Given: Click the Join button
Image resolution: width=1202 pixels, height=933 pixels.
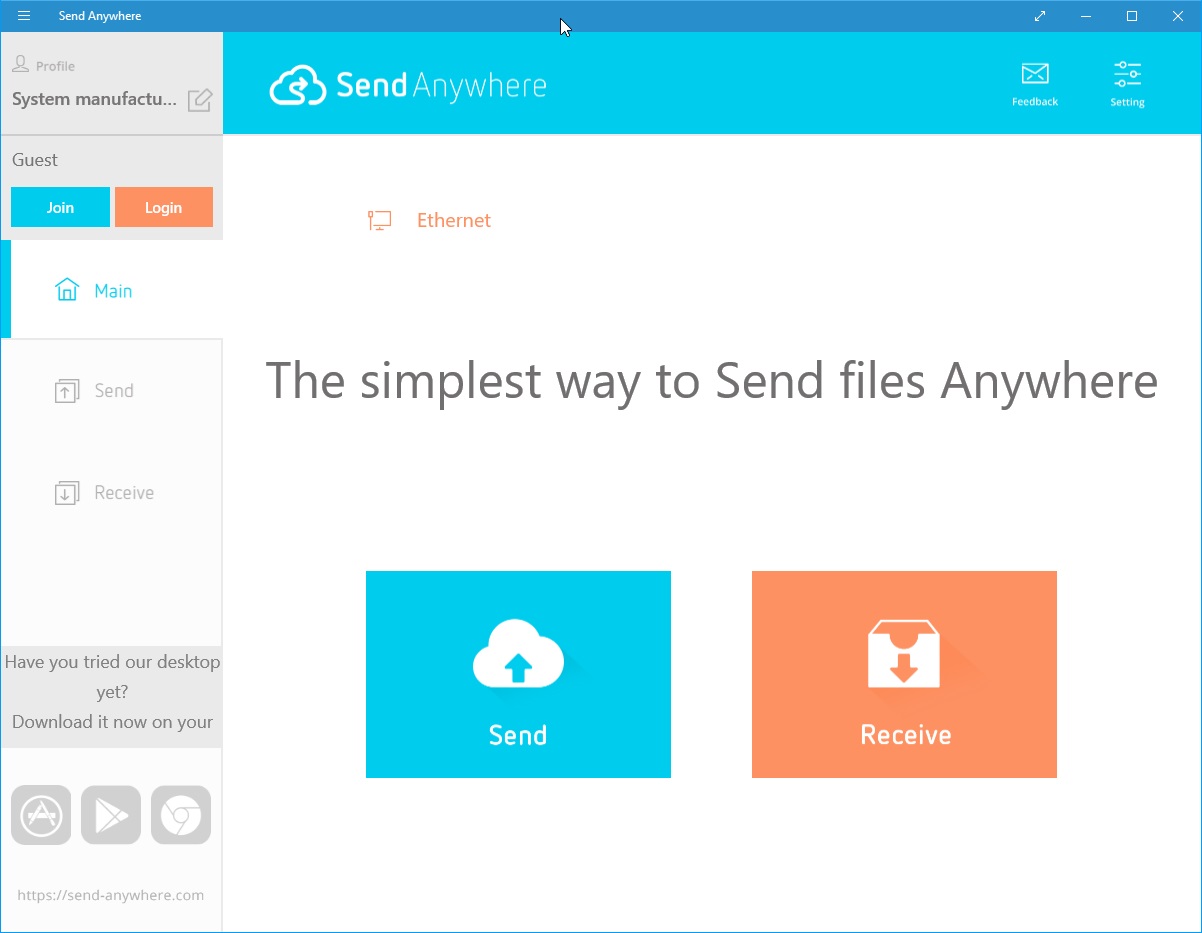Looking at the screenshot, I should coord(60,207).
